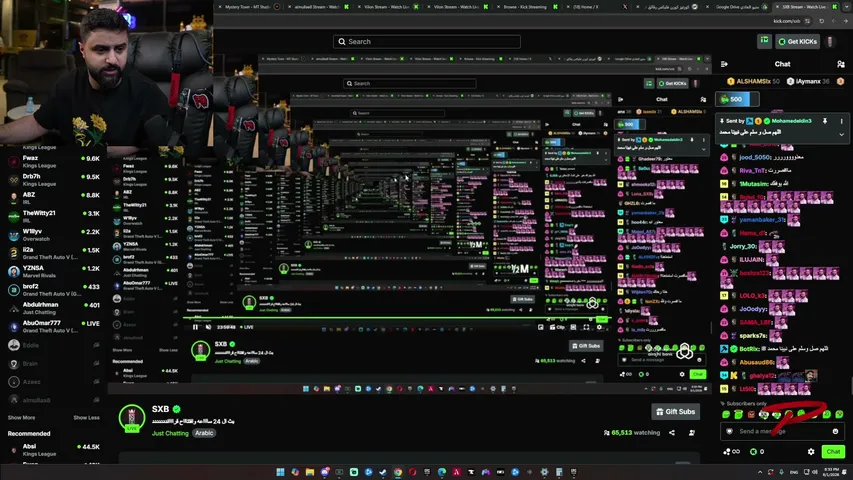
Task: Switch to the (18) Home / X browser tab
Action: click(598, 7)
